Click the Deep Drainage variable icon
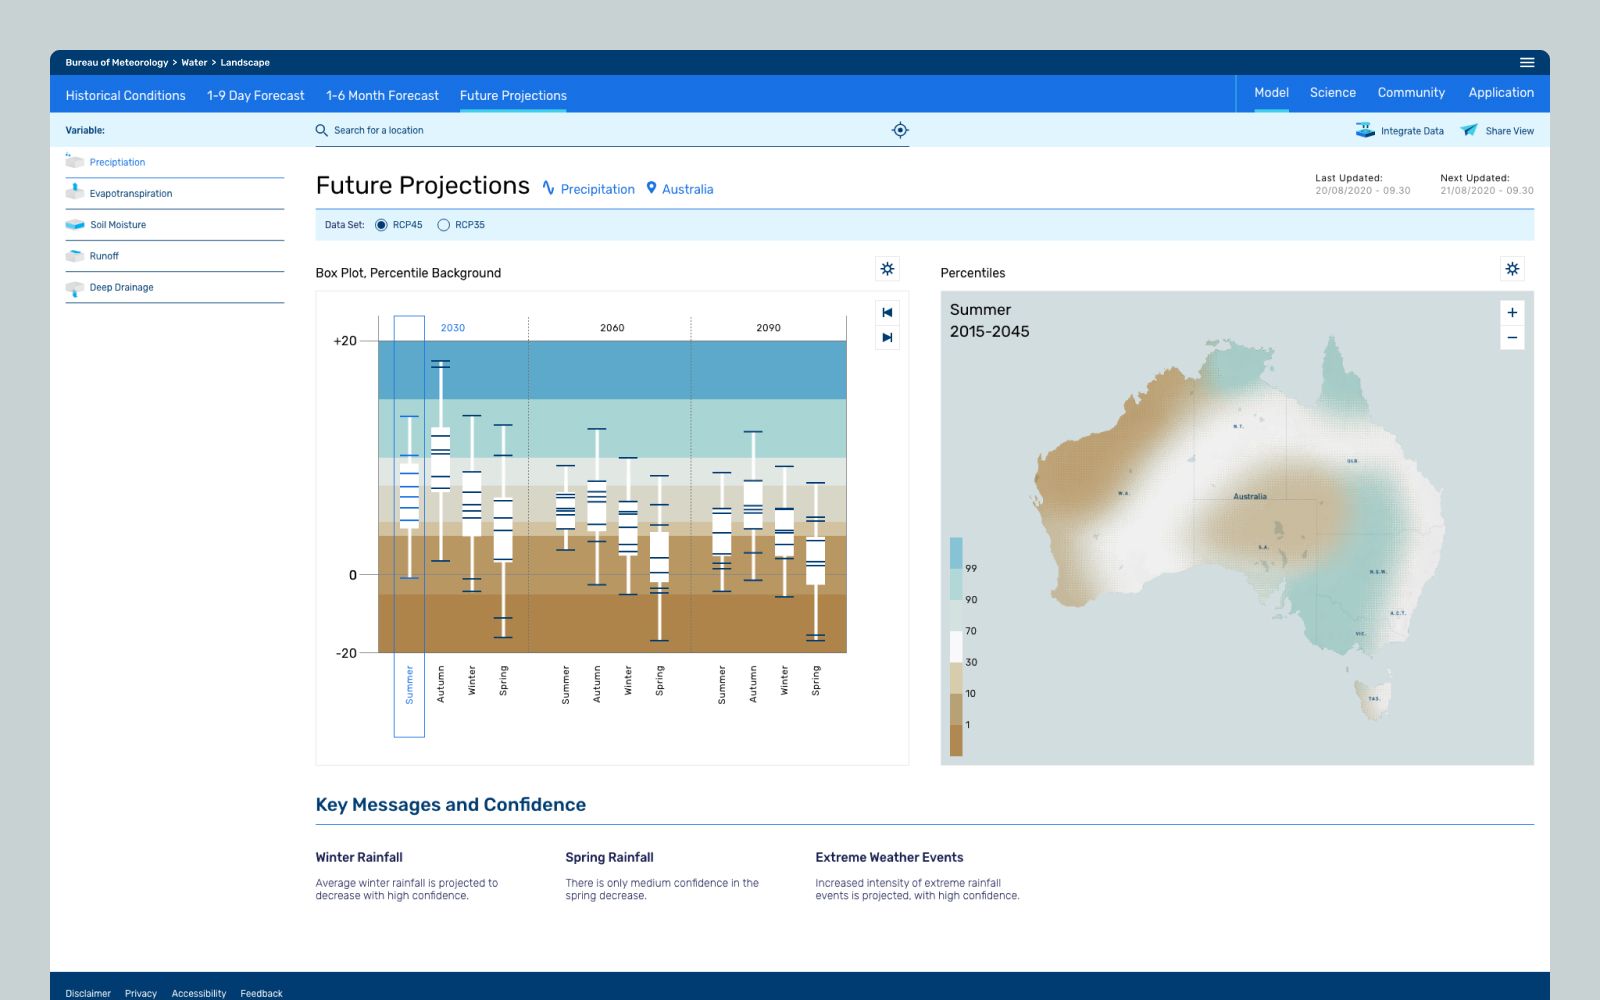This screenshot has width=1600, height=1000. [x=75, y=288]
